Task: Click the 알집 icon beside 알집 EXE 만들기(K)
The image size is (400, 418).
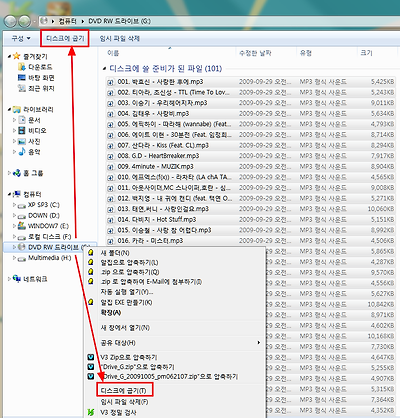Action: (x=91, y=302)
